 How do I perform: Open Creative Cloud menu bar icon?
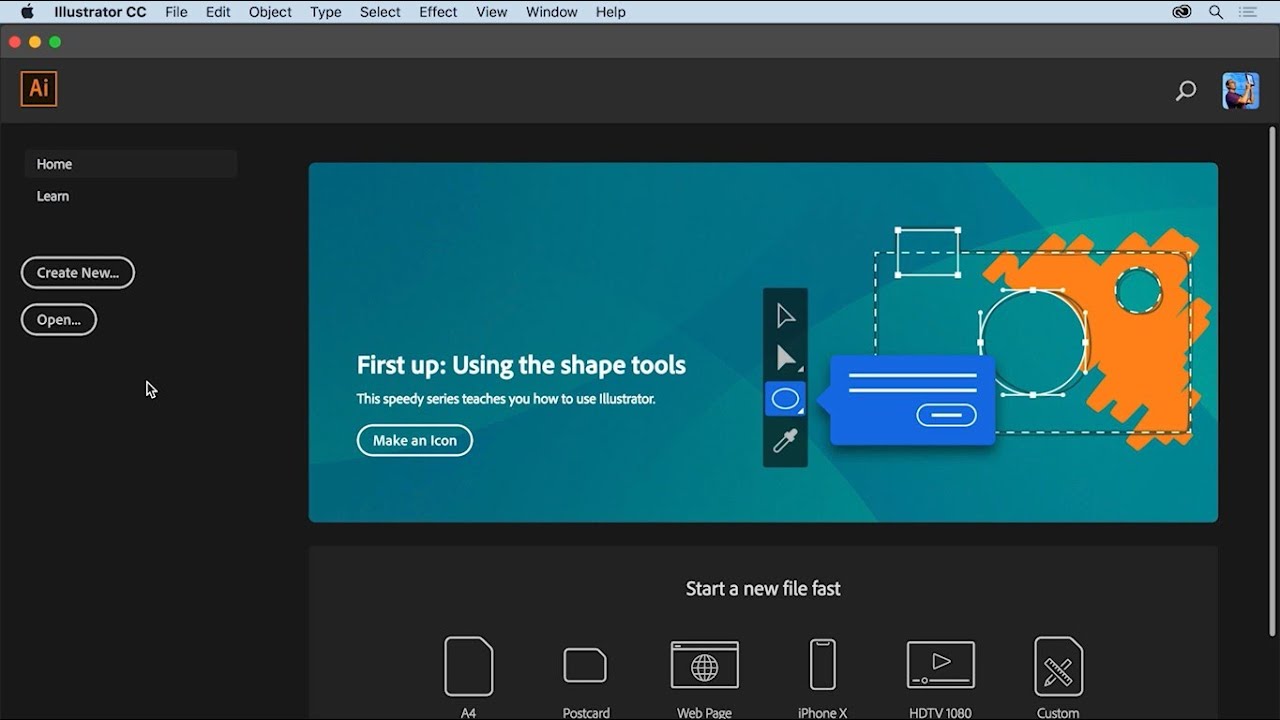(1182, 12)
